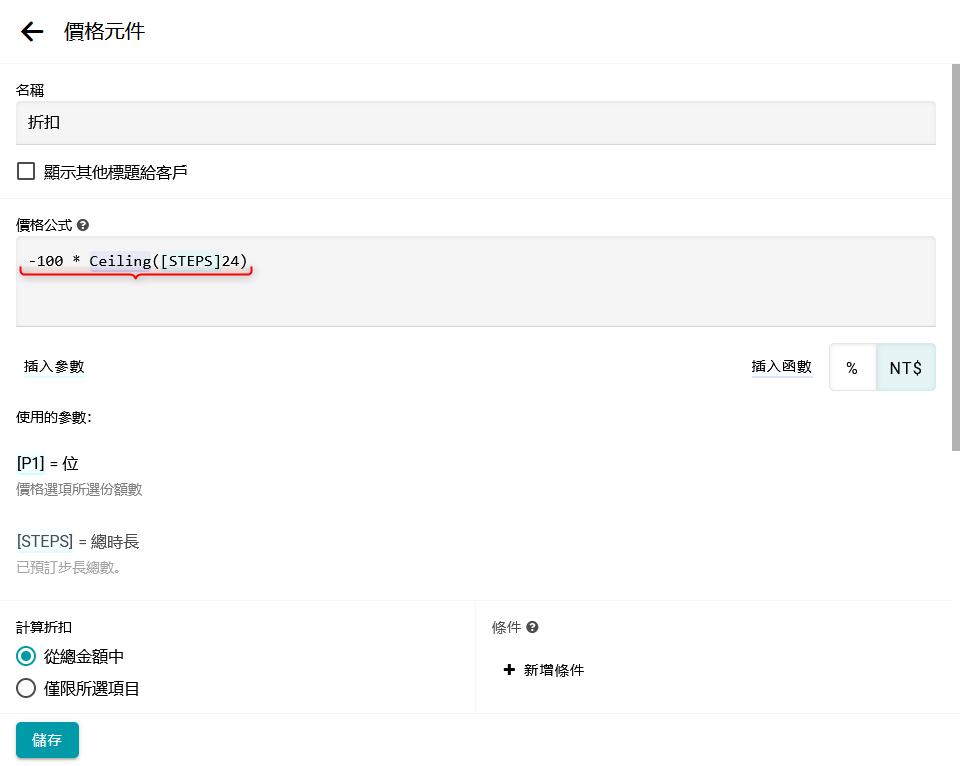
Task: Click the help icon beside 條件
Action: [532, 627]
